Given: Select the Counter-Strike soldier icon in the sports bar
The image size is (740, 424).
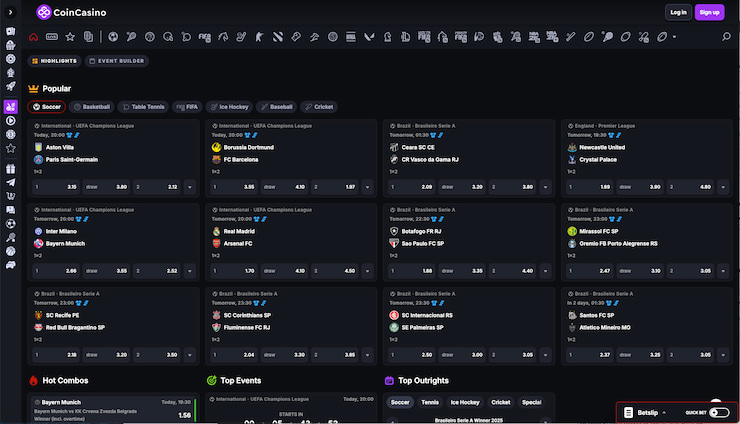Looking at the screenshot, I should click(260, 37).
